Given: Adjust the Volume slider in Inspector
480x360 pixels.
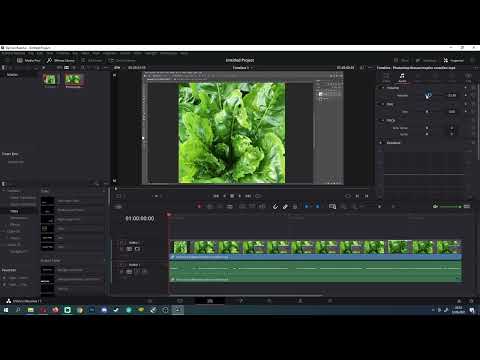Looking at the screenshot, I should click(428, 95).
